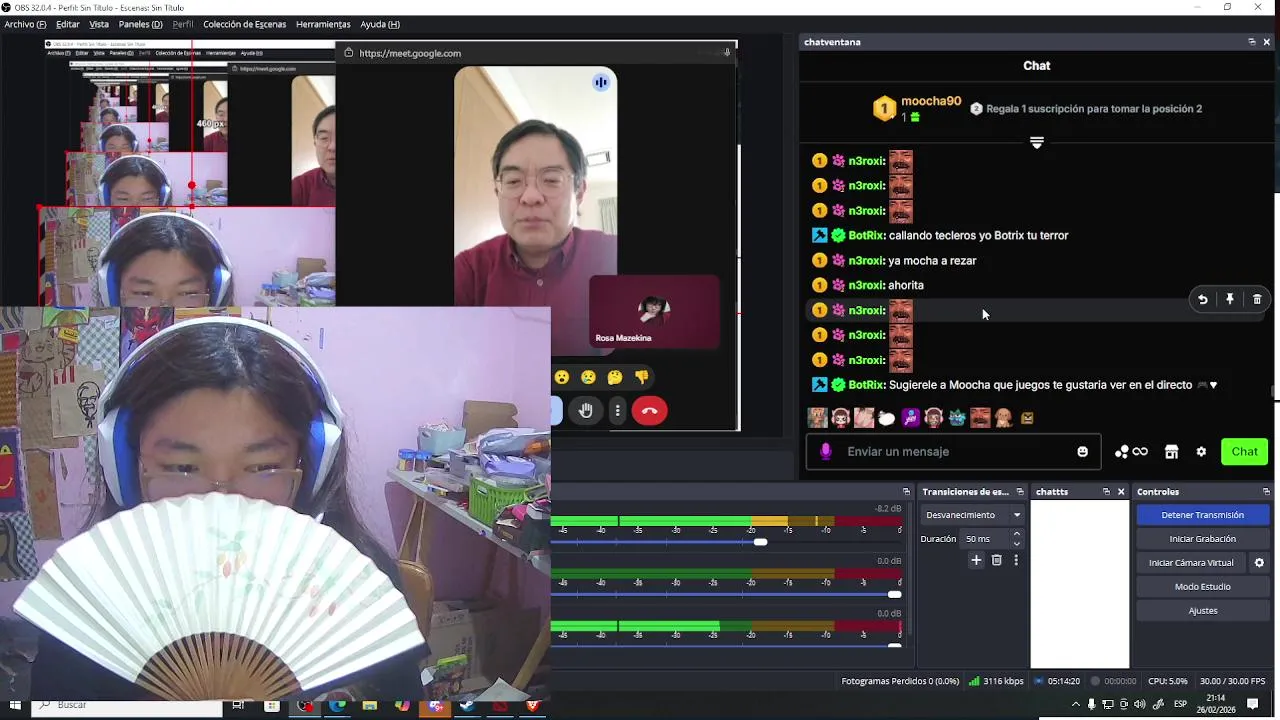Click red hang-up button in Meet preview

(649, 411)
